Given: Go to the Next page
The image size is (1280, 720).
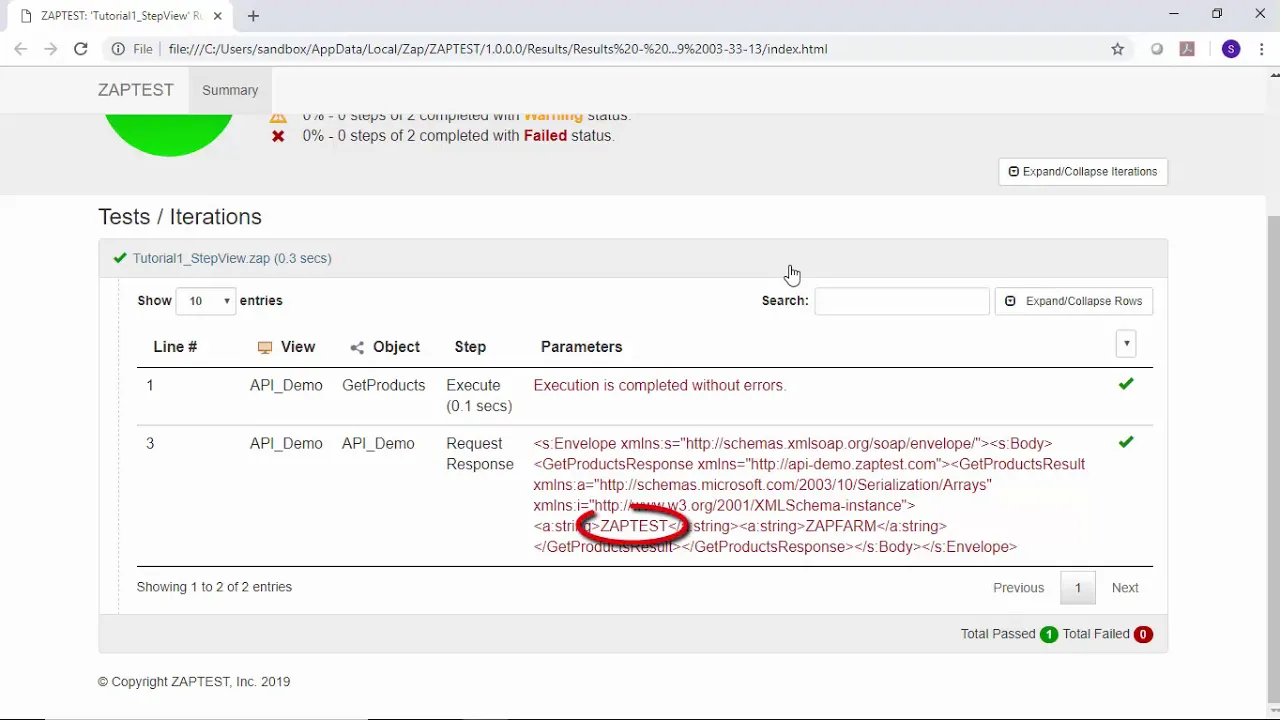Looking at the screenshot, I should (x=1125, y=588).
